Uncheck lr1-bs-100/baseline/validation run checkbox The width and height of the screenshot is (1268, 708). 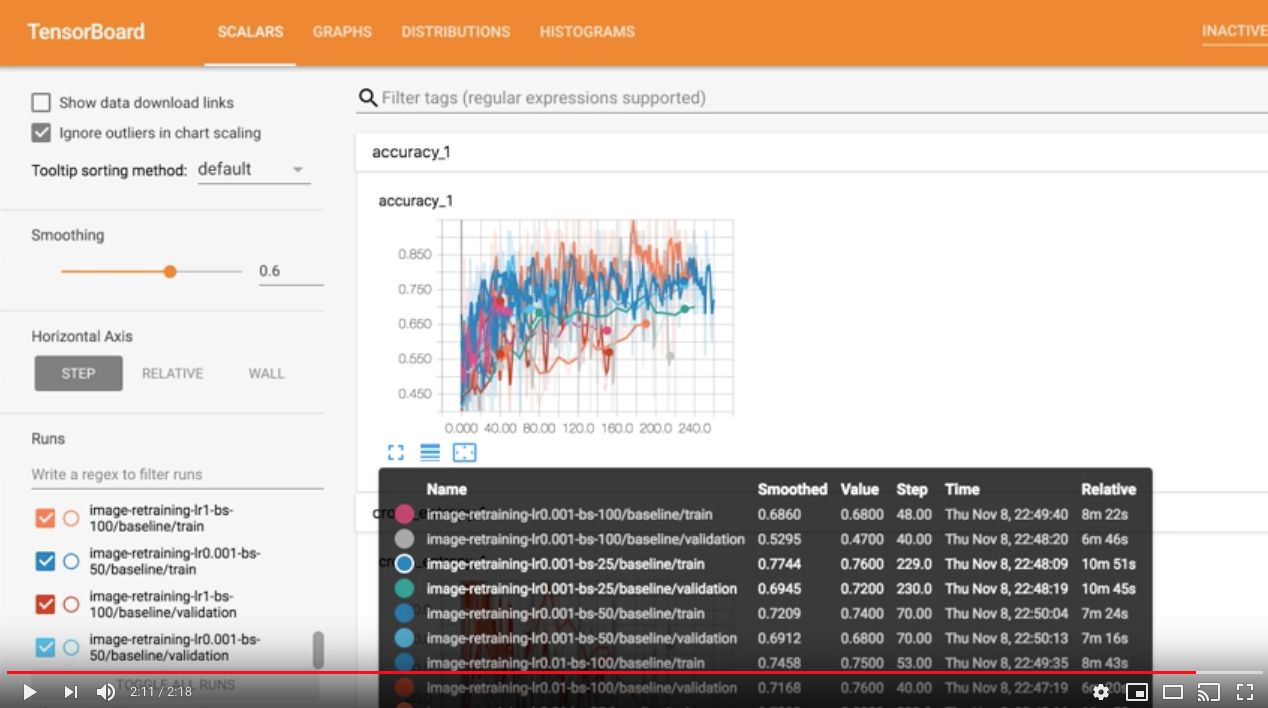tap(45, 604)
